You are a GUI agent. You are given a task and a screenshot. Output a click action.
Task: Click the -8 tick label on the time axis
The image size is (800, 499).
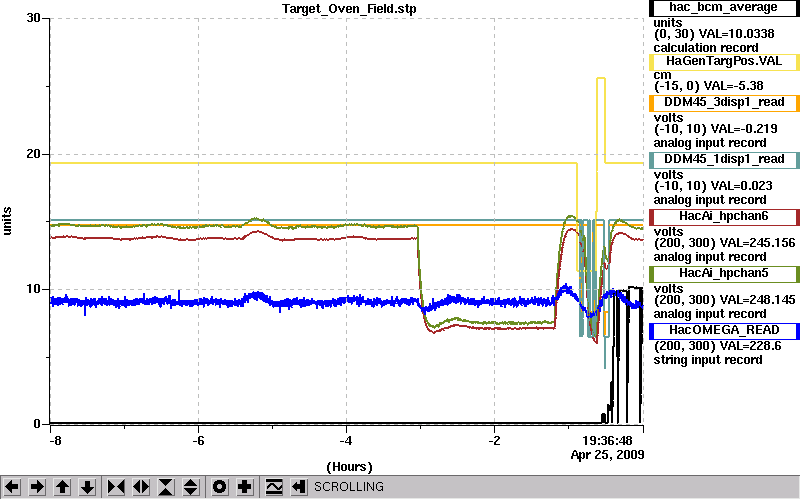55,440
